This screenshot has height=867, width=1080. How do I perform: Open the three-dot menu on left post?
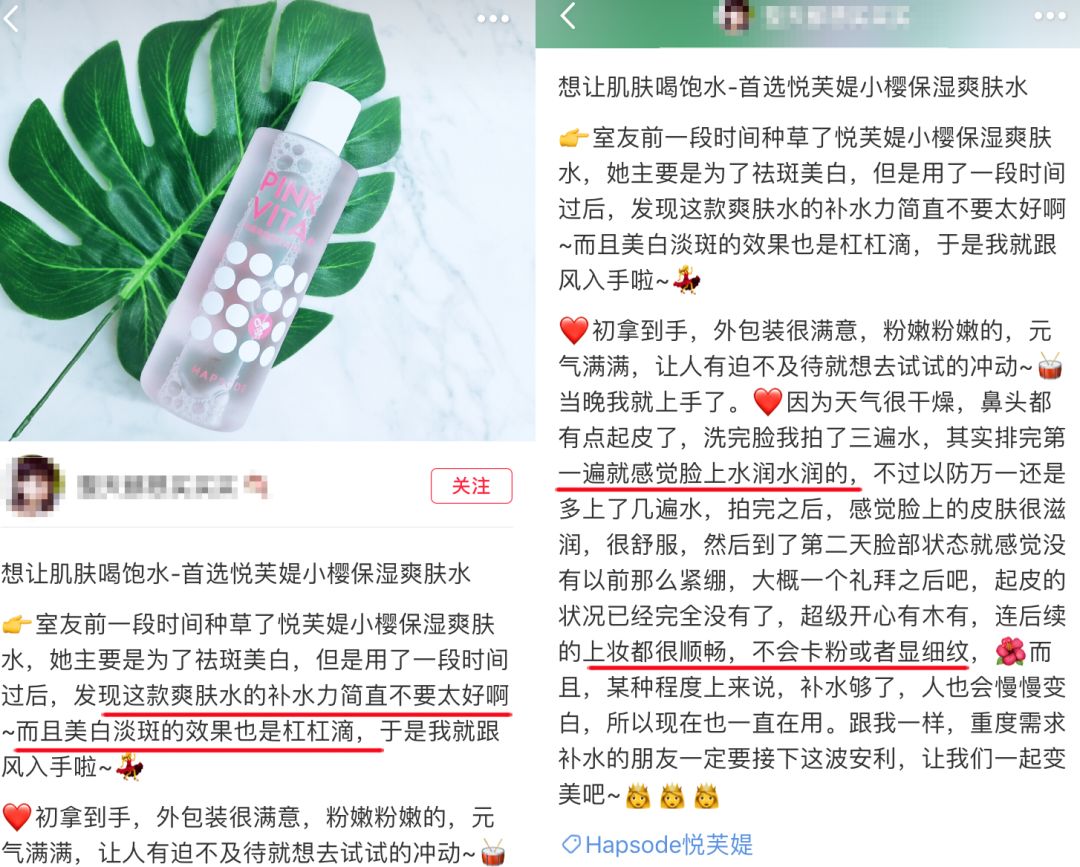pyautogui.click(x=493, y=19)
